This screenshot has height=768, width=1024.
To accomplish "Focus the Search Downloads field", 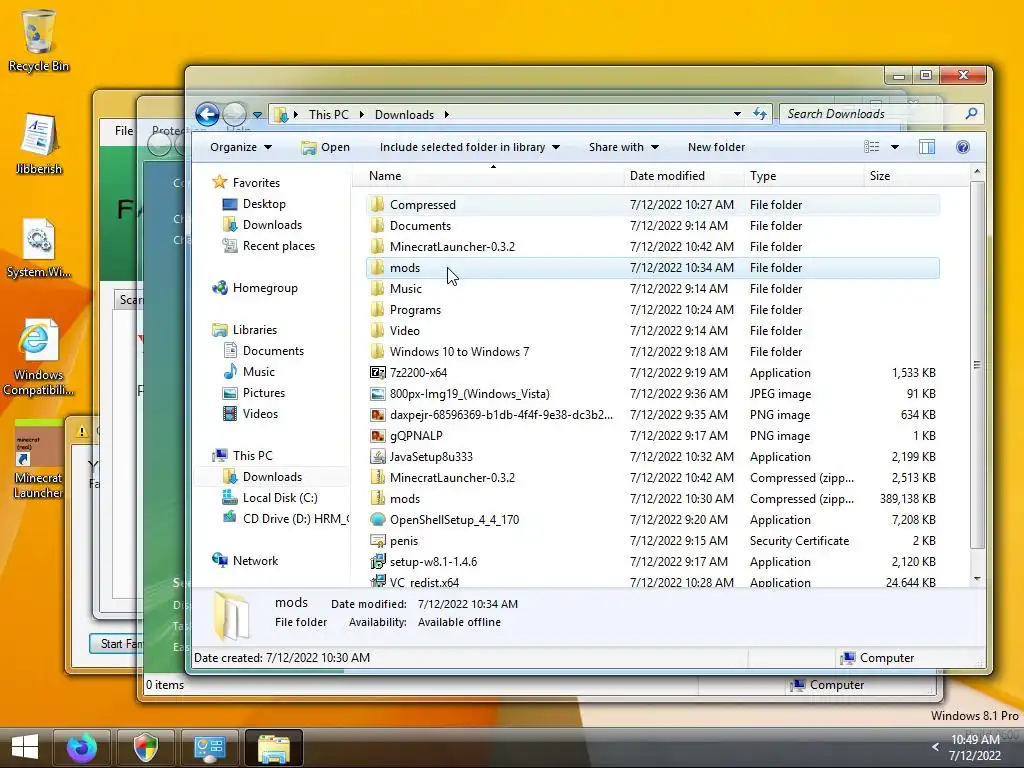I will 872,114.
